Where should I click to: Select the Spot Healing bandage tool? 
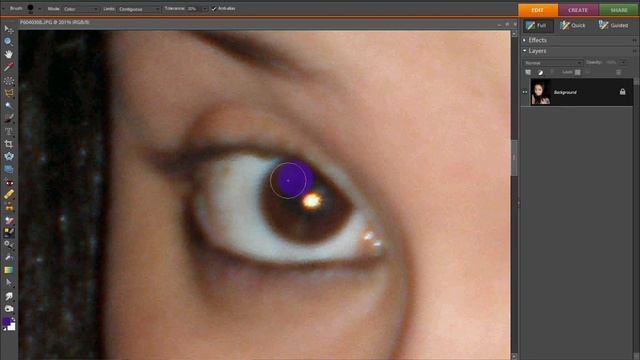pos(9,195)
